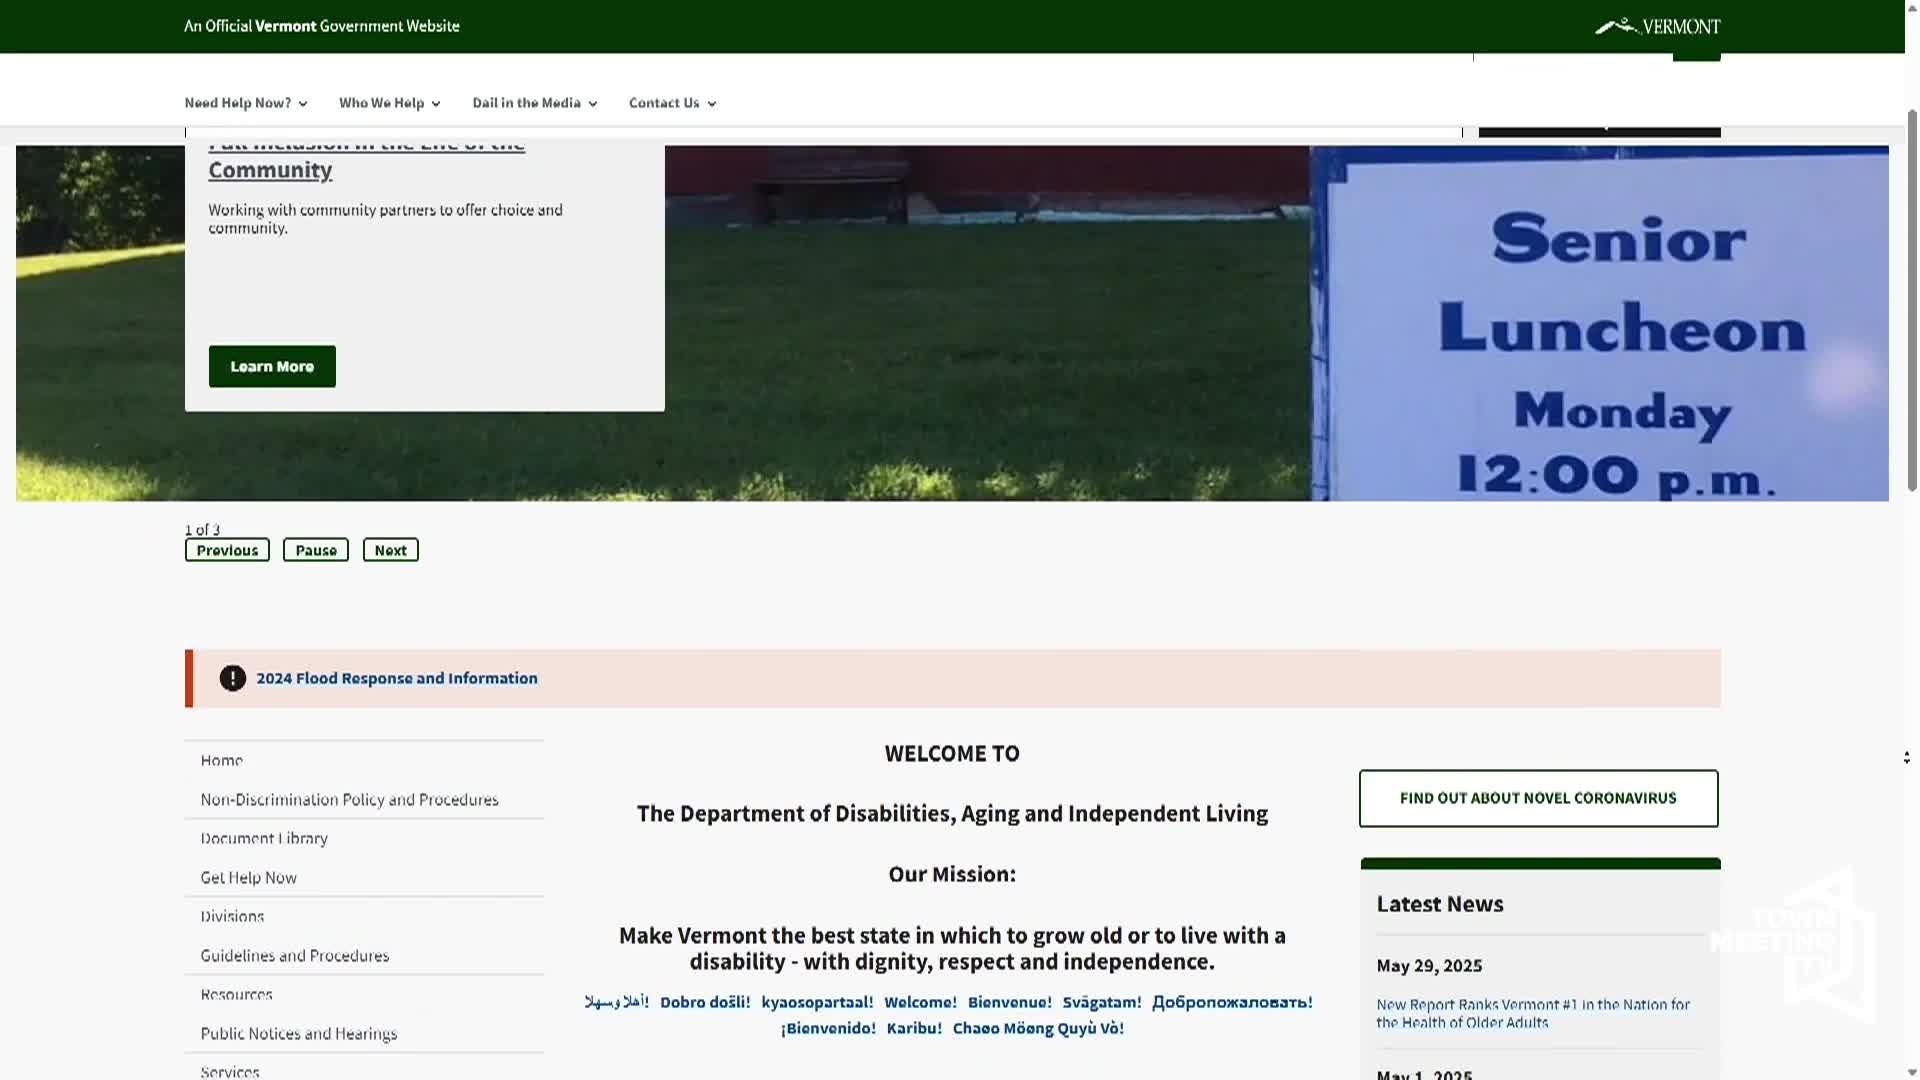1920x1080 pixels.
Task: Expand the Need Help Now? menu
Action: coord(245,103)
